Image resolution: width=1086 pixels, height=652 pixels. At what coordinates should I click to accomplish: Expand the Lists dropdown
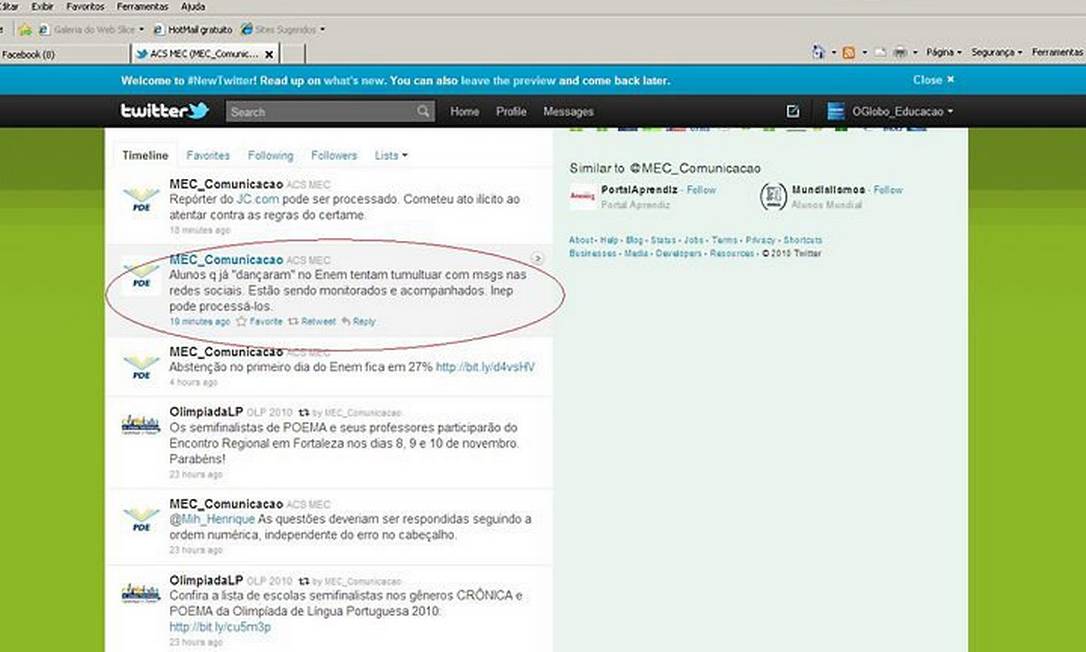point(391,156)
